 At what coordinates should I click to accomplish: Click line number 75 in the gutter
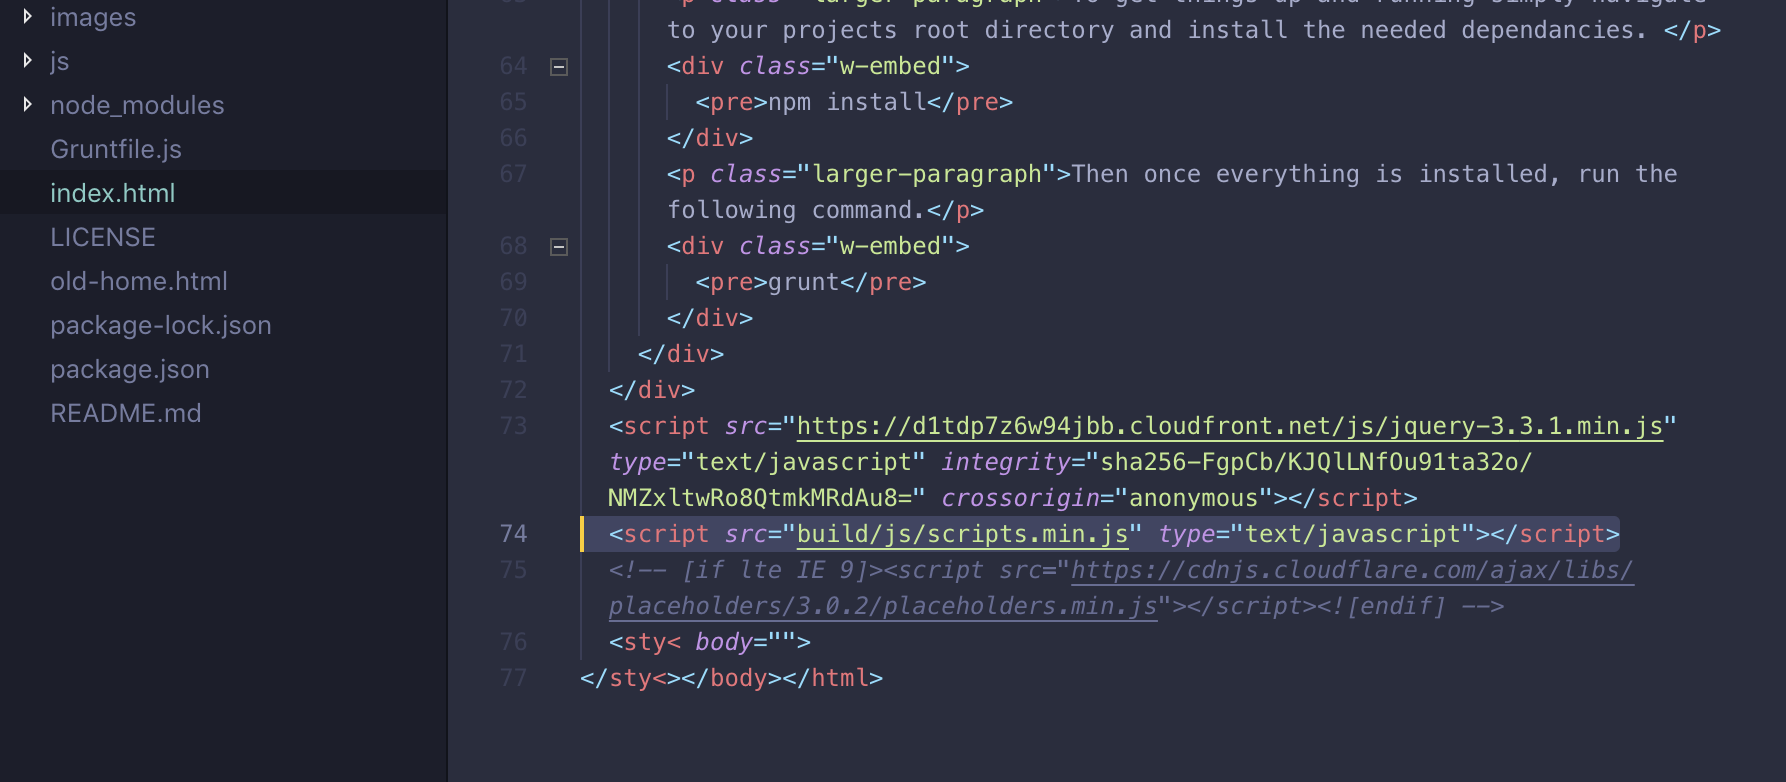(513, 570)
